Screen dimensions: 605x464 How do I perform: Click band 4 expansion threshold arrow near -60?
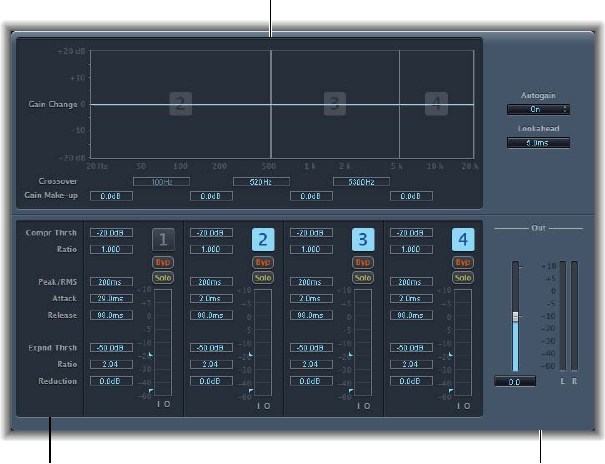451,391
